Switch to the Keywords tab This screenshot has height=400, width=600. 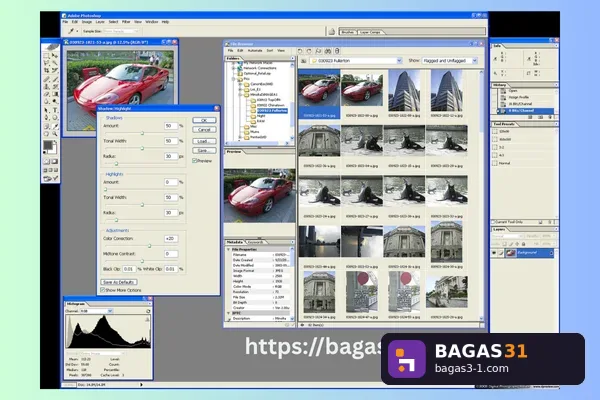click(256, 242)
